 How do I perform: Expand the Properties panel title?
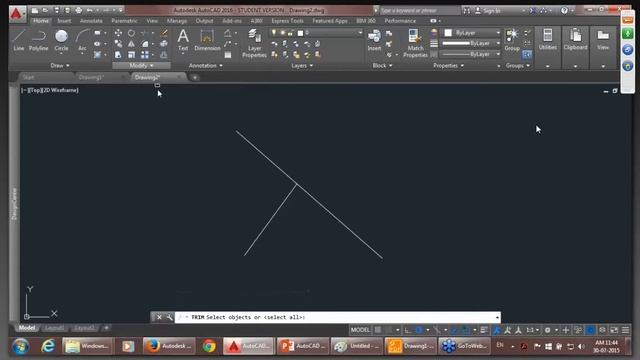pyautogui.click(x=448, y=65)
